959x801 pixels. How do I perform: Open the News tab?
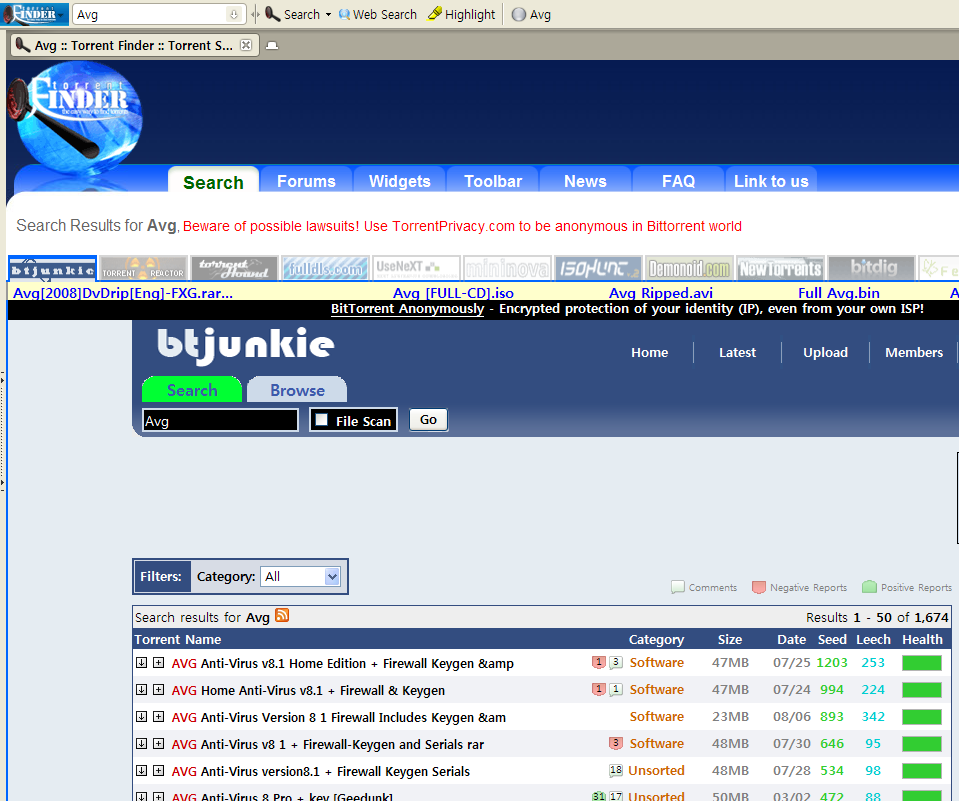585,181
